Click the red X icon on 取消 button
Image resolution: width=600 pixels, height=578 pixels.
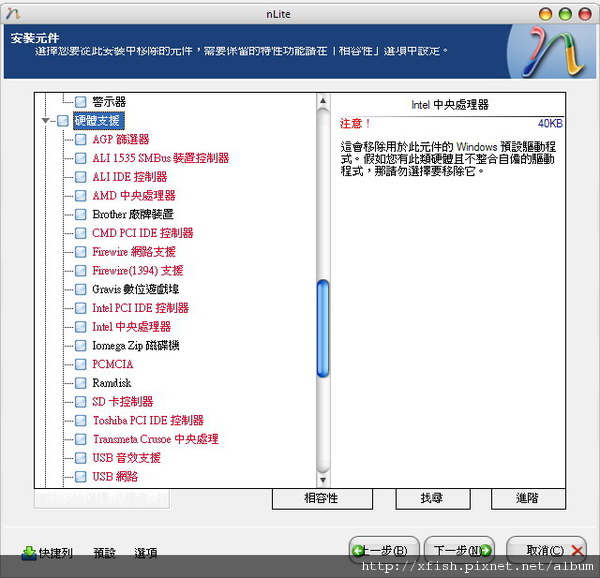(577, 550)
